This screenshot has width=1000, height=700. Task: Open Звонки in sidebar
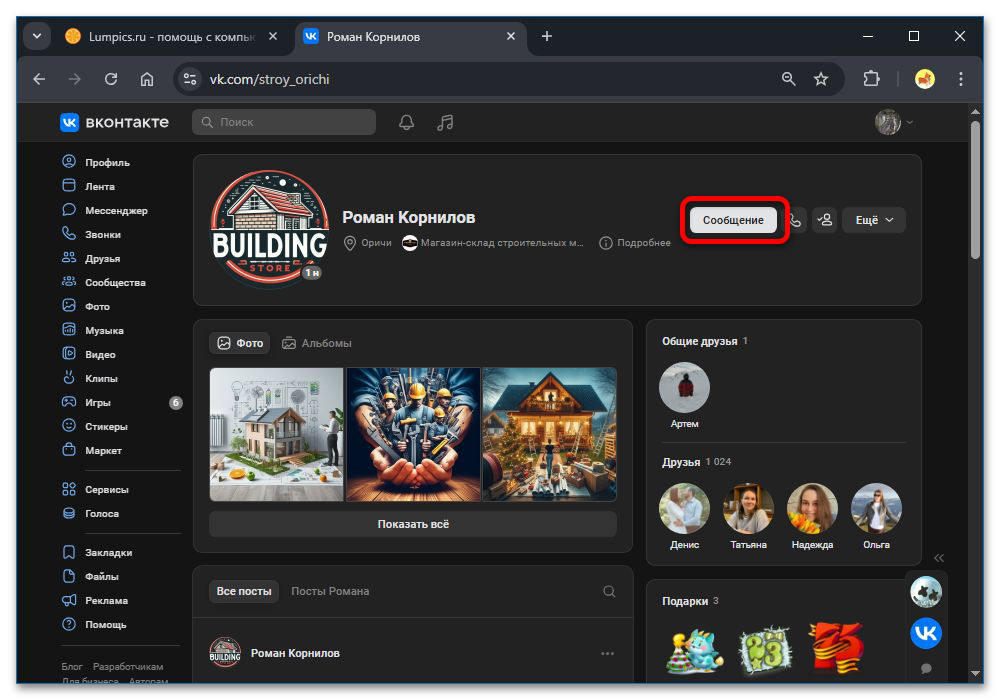pyautogui.click(x=92, y=234)
